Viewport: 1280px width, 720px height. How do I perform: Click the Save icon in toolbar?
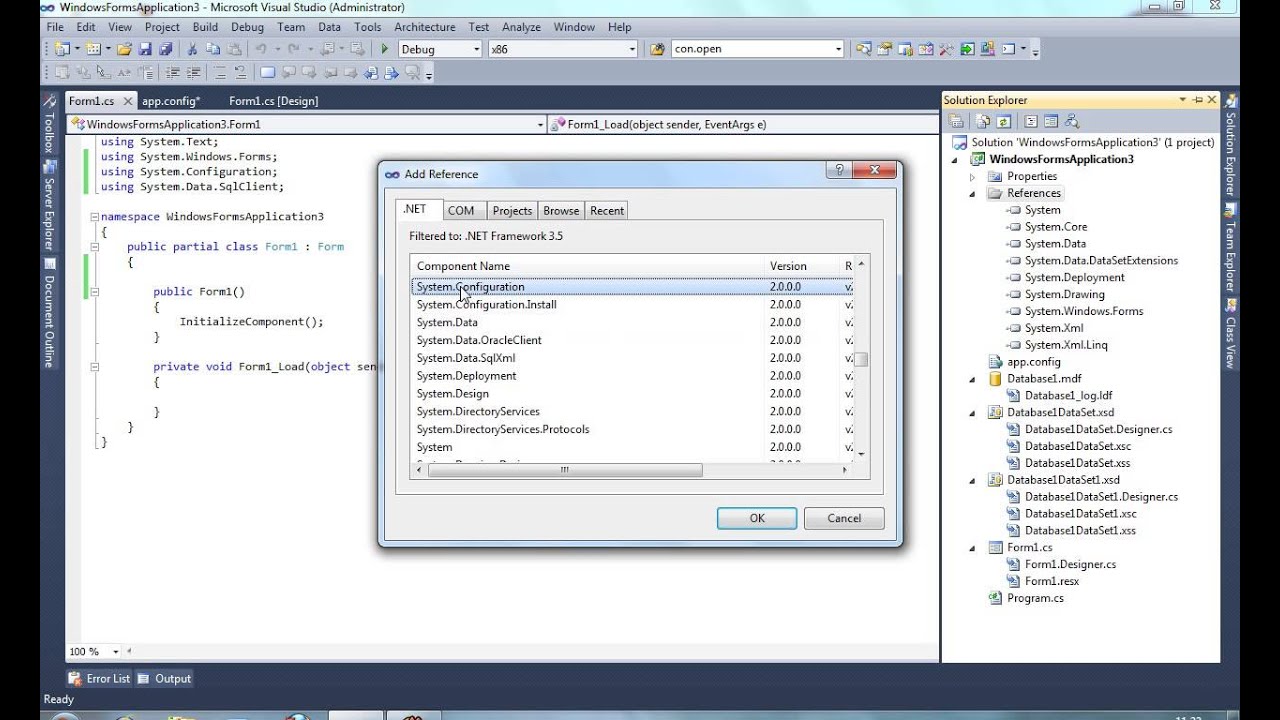click(145, 49)
